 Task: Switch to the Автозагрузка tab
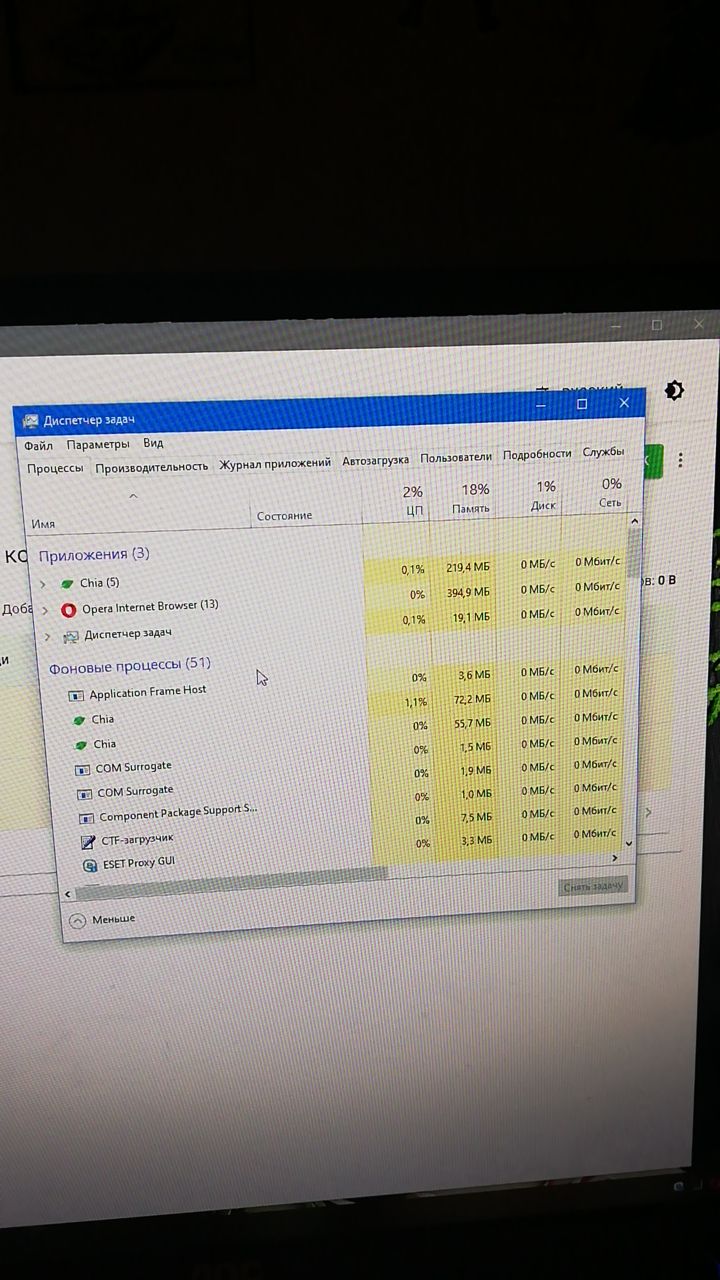[376, 460]
